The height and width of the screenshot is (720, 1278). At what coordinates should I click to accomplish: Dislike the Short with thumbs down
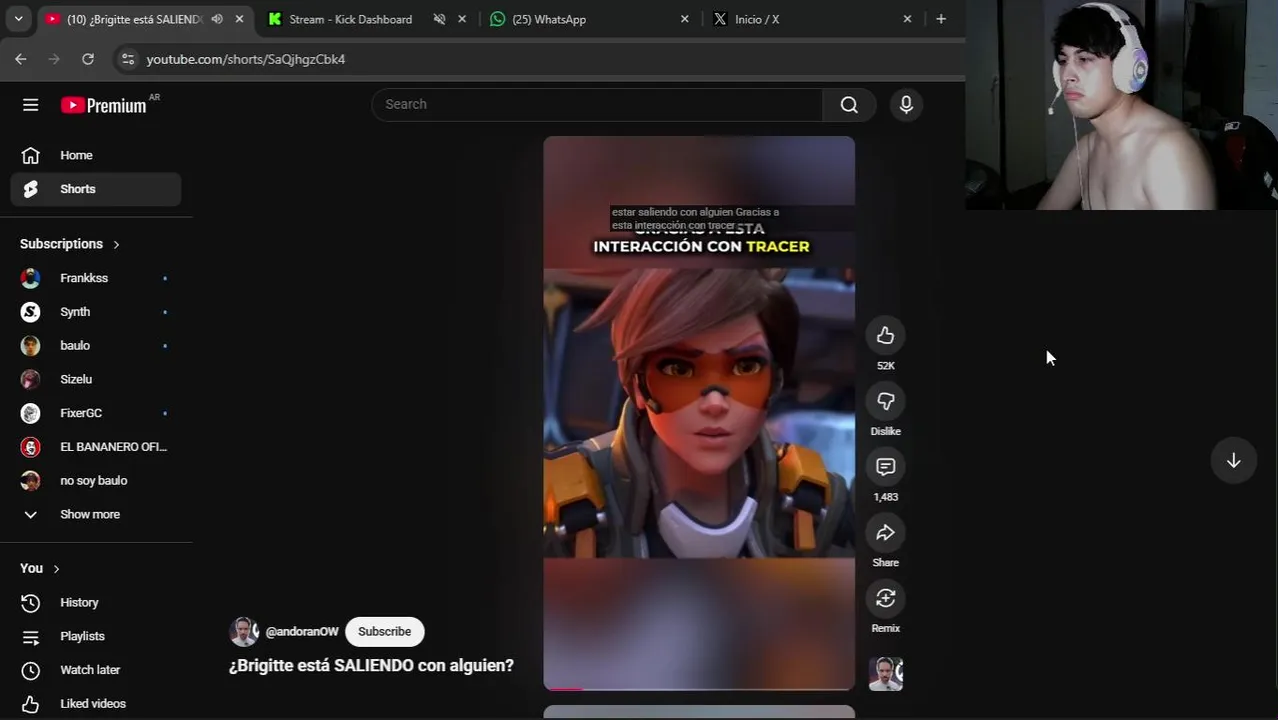tap(885, 402)
